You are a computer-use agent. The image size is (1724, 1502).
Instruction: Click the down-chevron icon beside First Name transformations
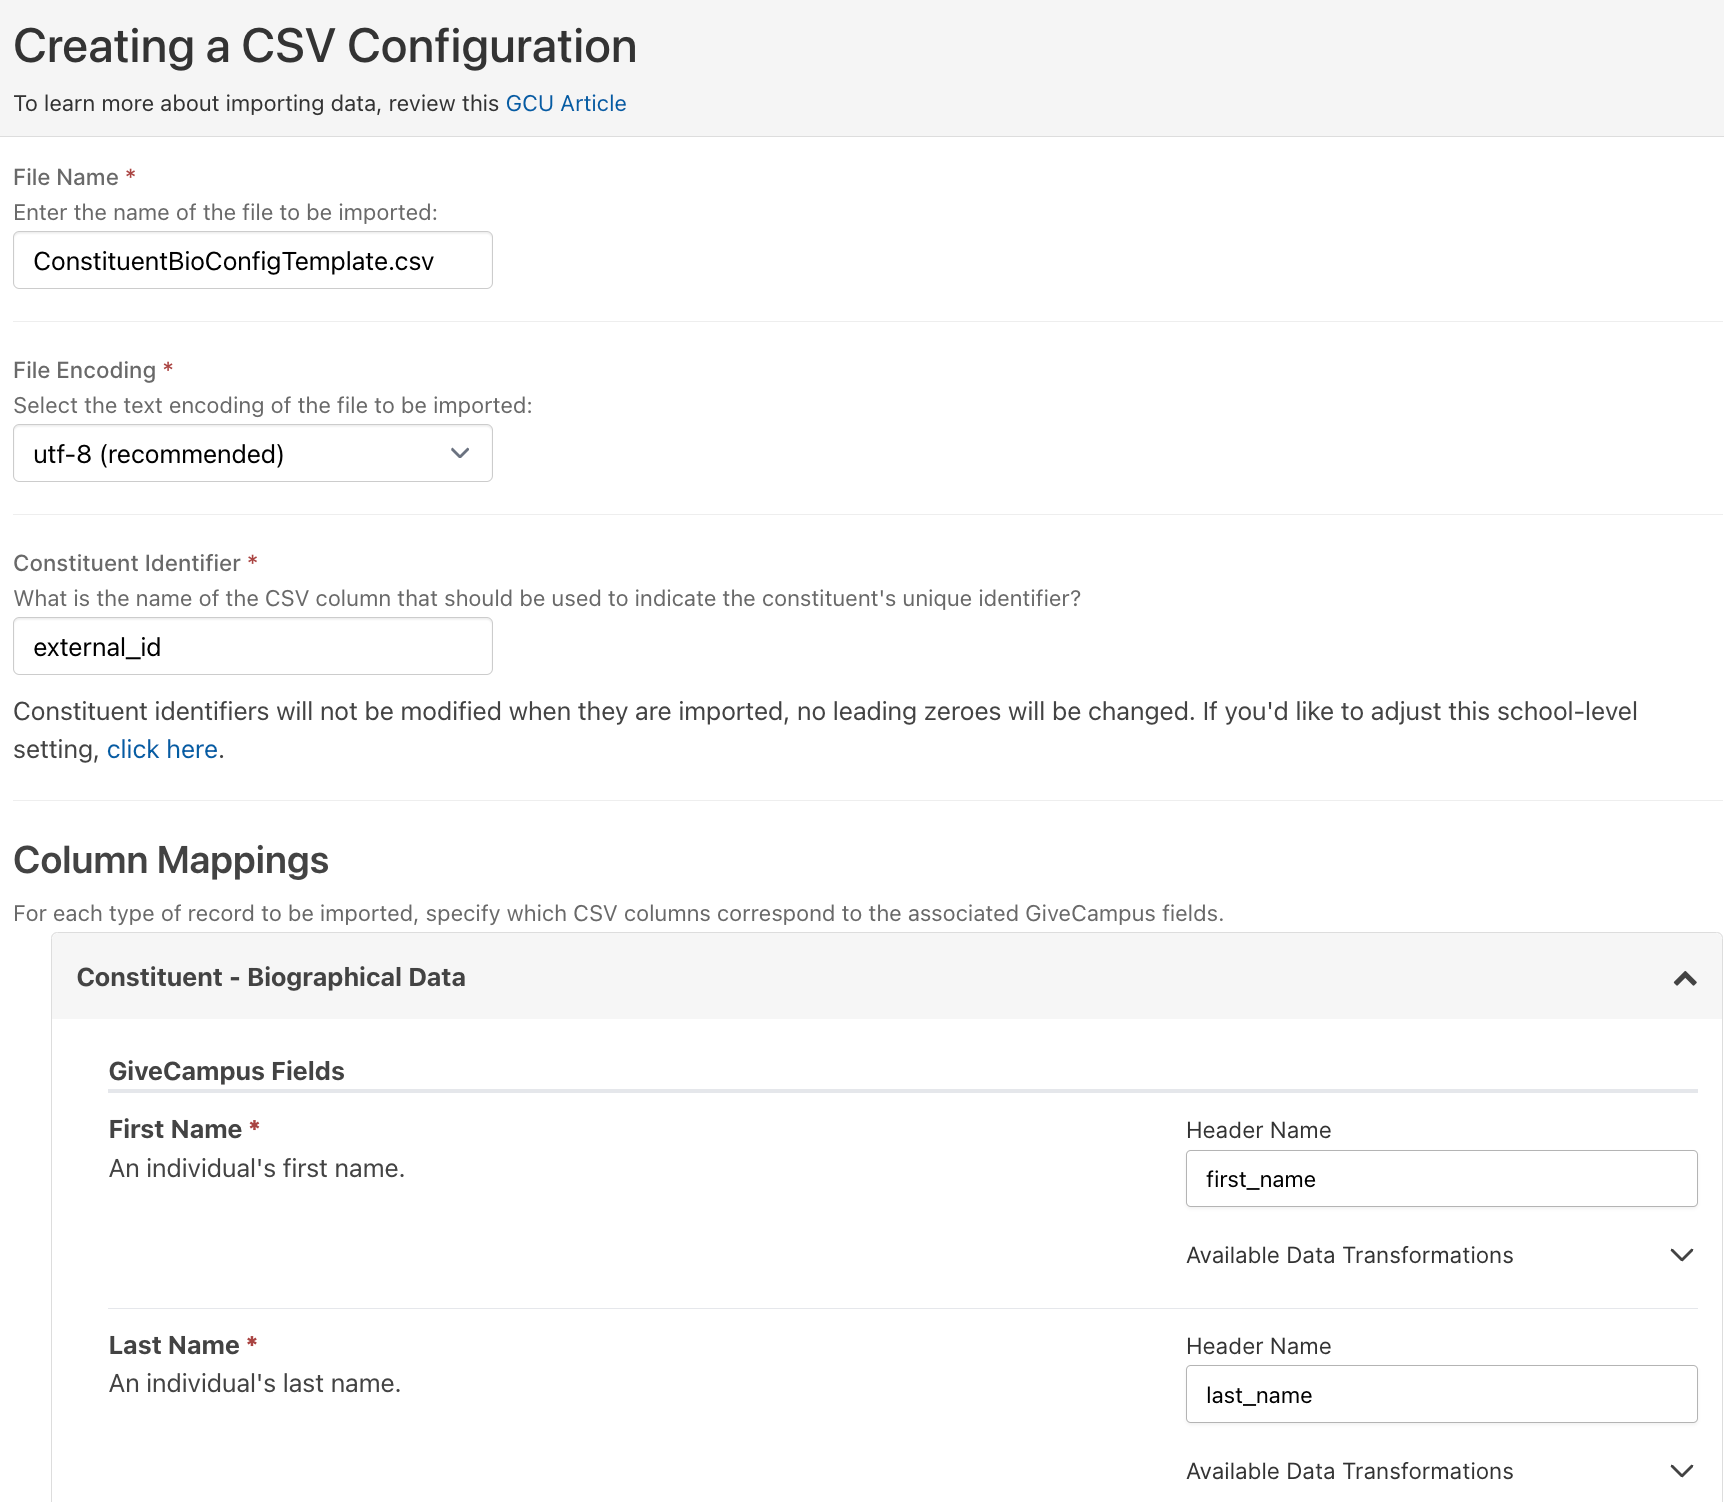click(x=1682, y=1256)
